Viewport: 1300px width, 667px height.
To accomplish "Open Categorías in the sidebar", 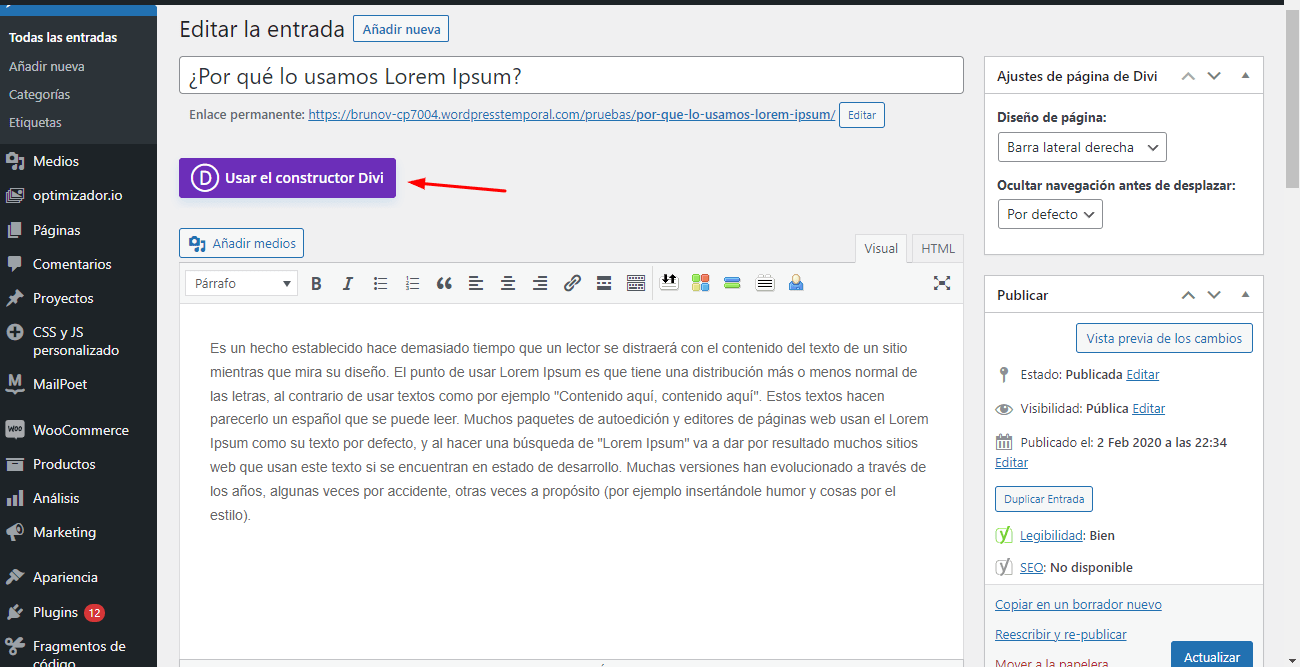I will (x=39, y=94).
